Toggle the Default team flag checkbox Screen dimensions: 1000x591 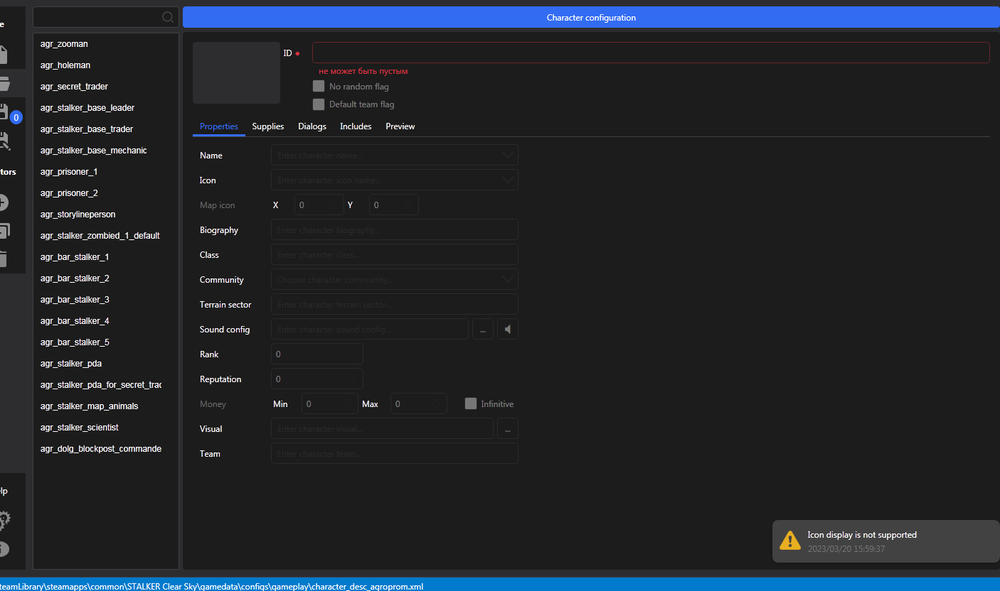[319, 104]
